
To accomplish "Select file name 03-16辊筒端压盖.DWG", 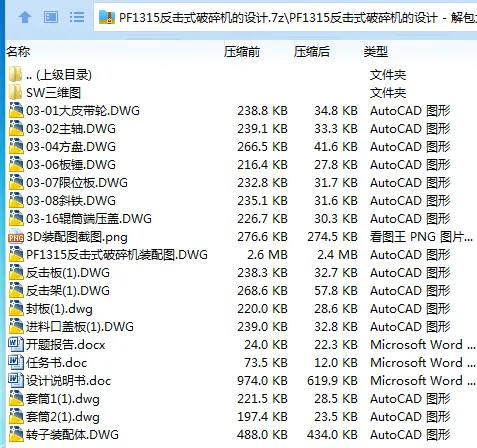I will coord(89,219).
